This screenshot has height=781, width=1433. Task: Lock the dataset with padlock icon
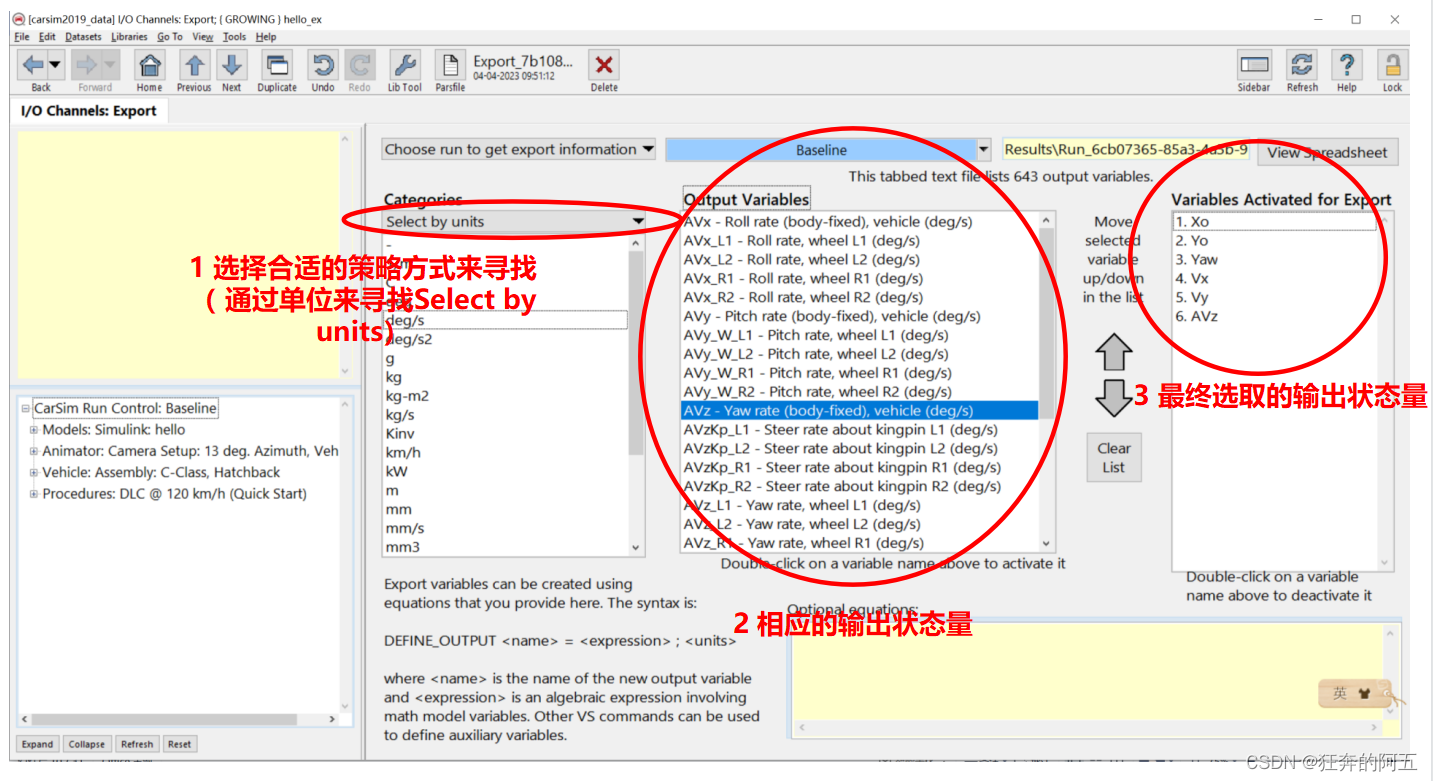(1392, 65)
